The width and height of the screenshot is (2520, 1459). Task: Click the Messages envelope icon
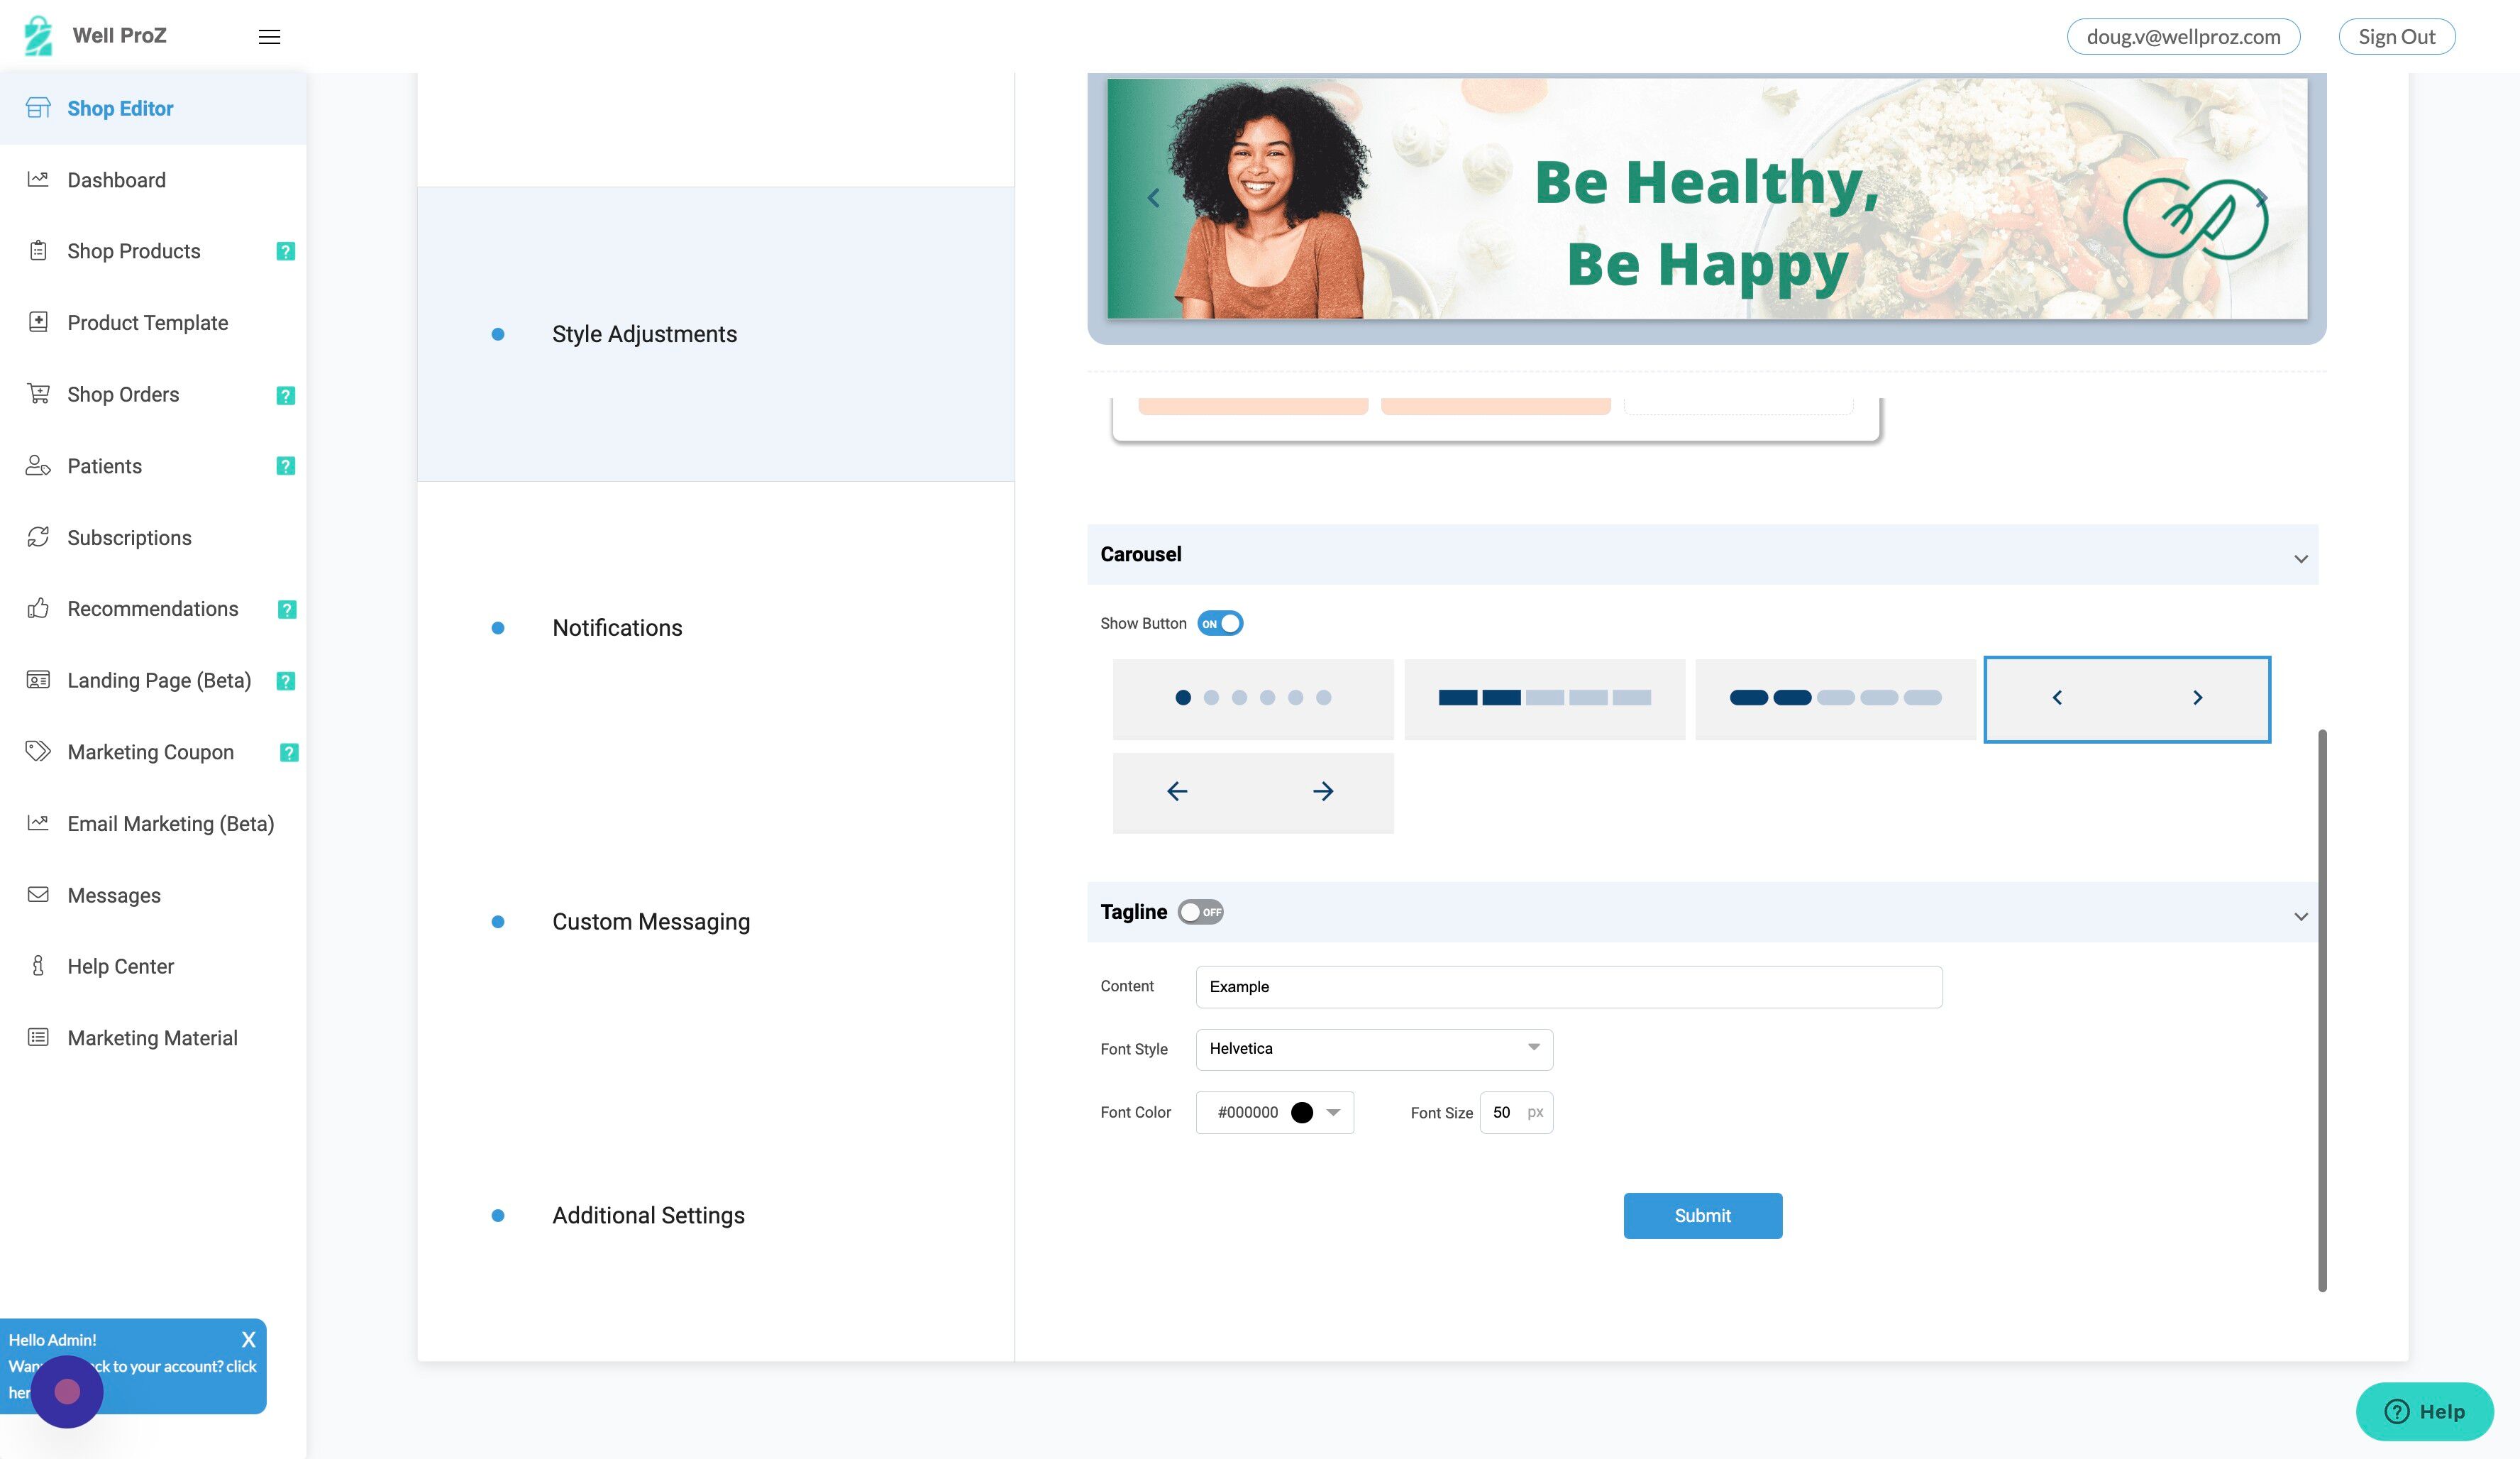[38, 894]
